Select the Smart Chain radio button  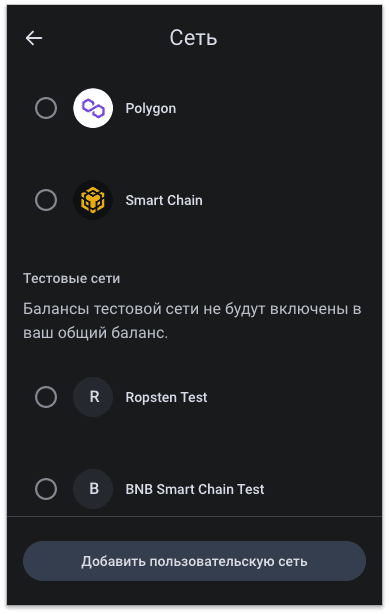point(46,200)
